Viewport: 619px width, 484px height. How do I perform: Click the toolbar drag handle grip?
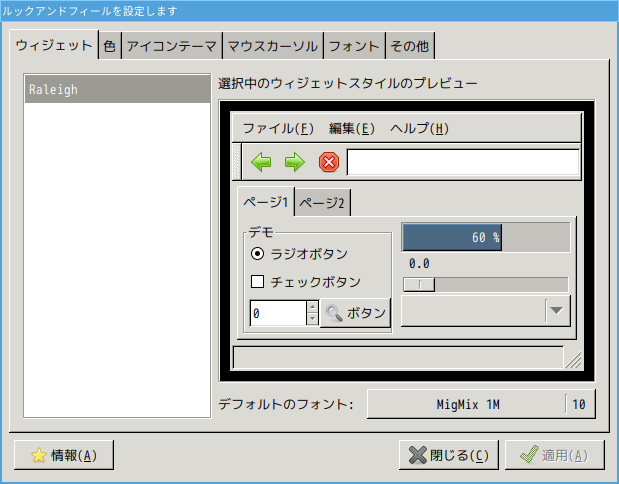click(x=237, y=161)
